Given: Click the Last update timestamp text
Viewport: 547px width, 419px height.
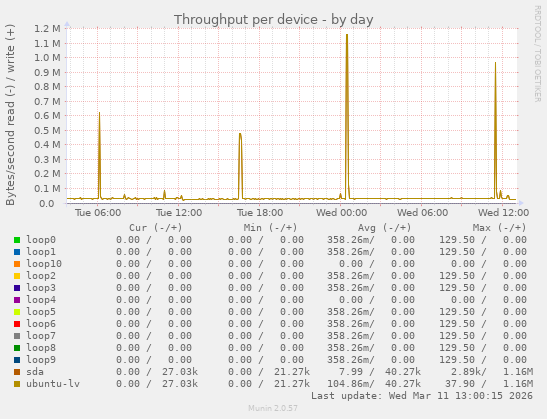Looking at the screenshot, I should pyautogui.click(x=422, y=396).
